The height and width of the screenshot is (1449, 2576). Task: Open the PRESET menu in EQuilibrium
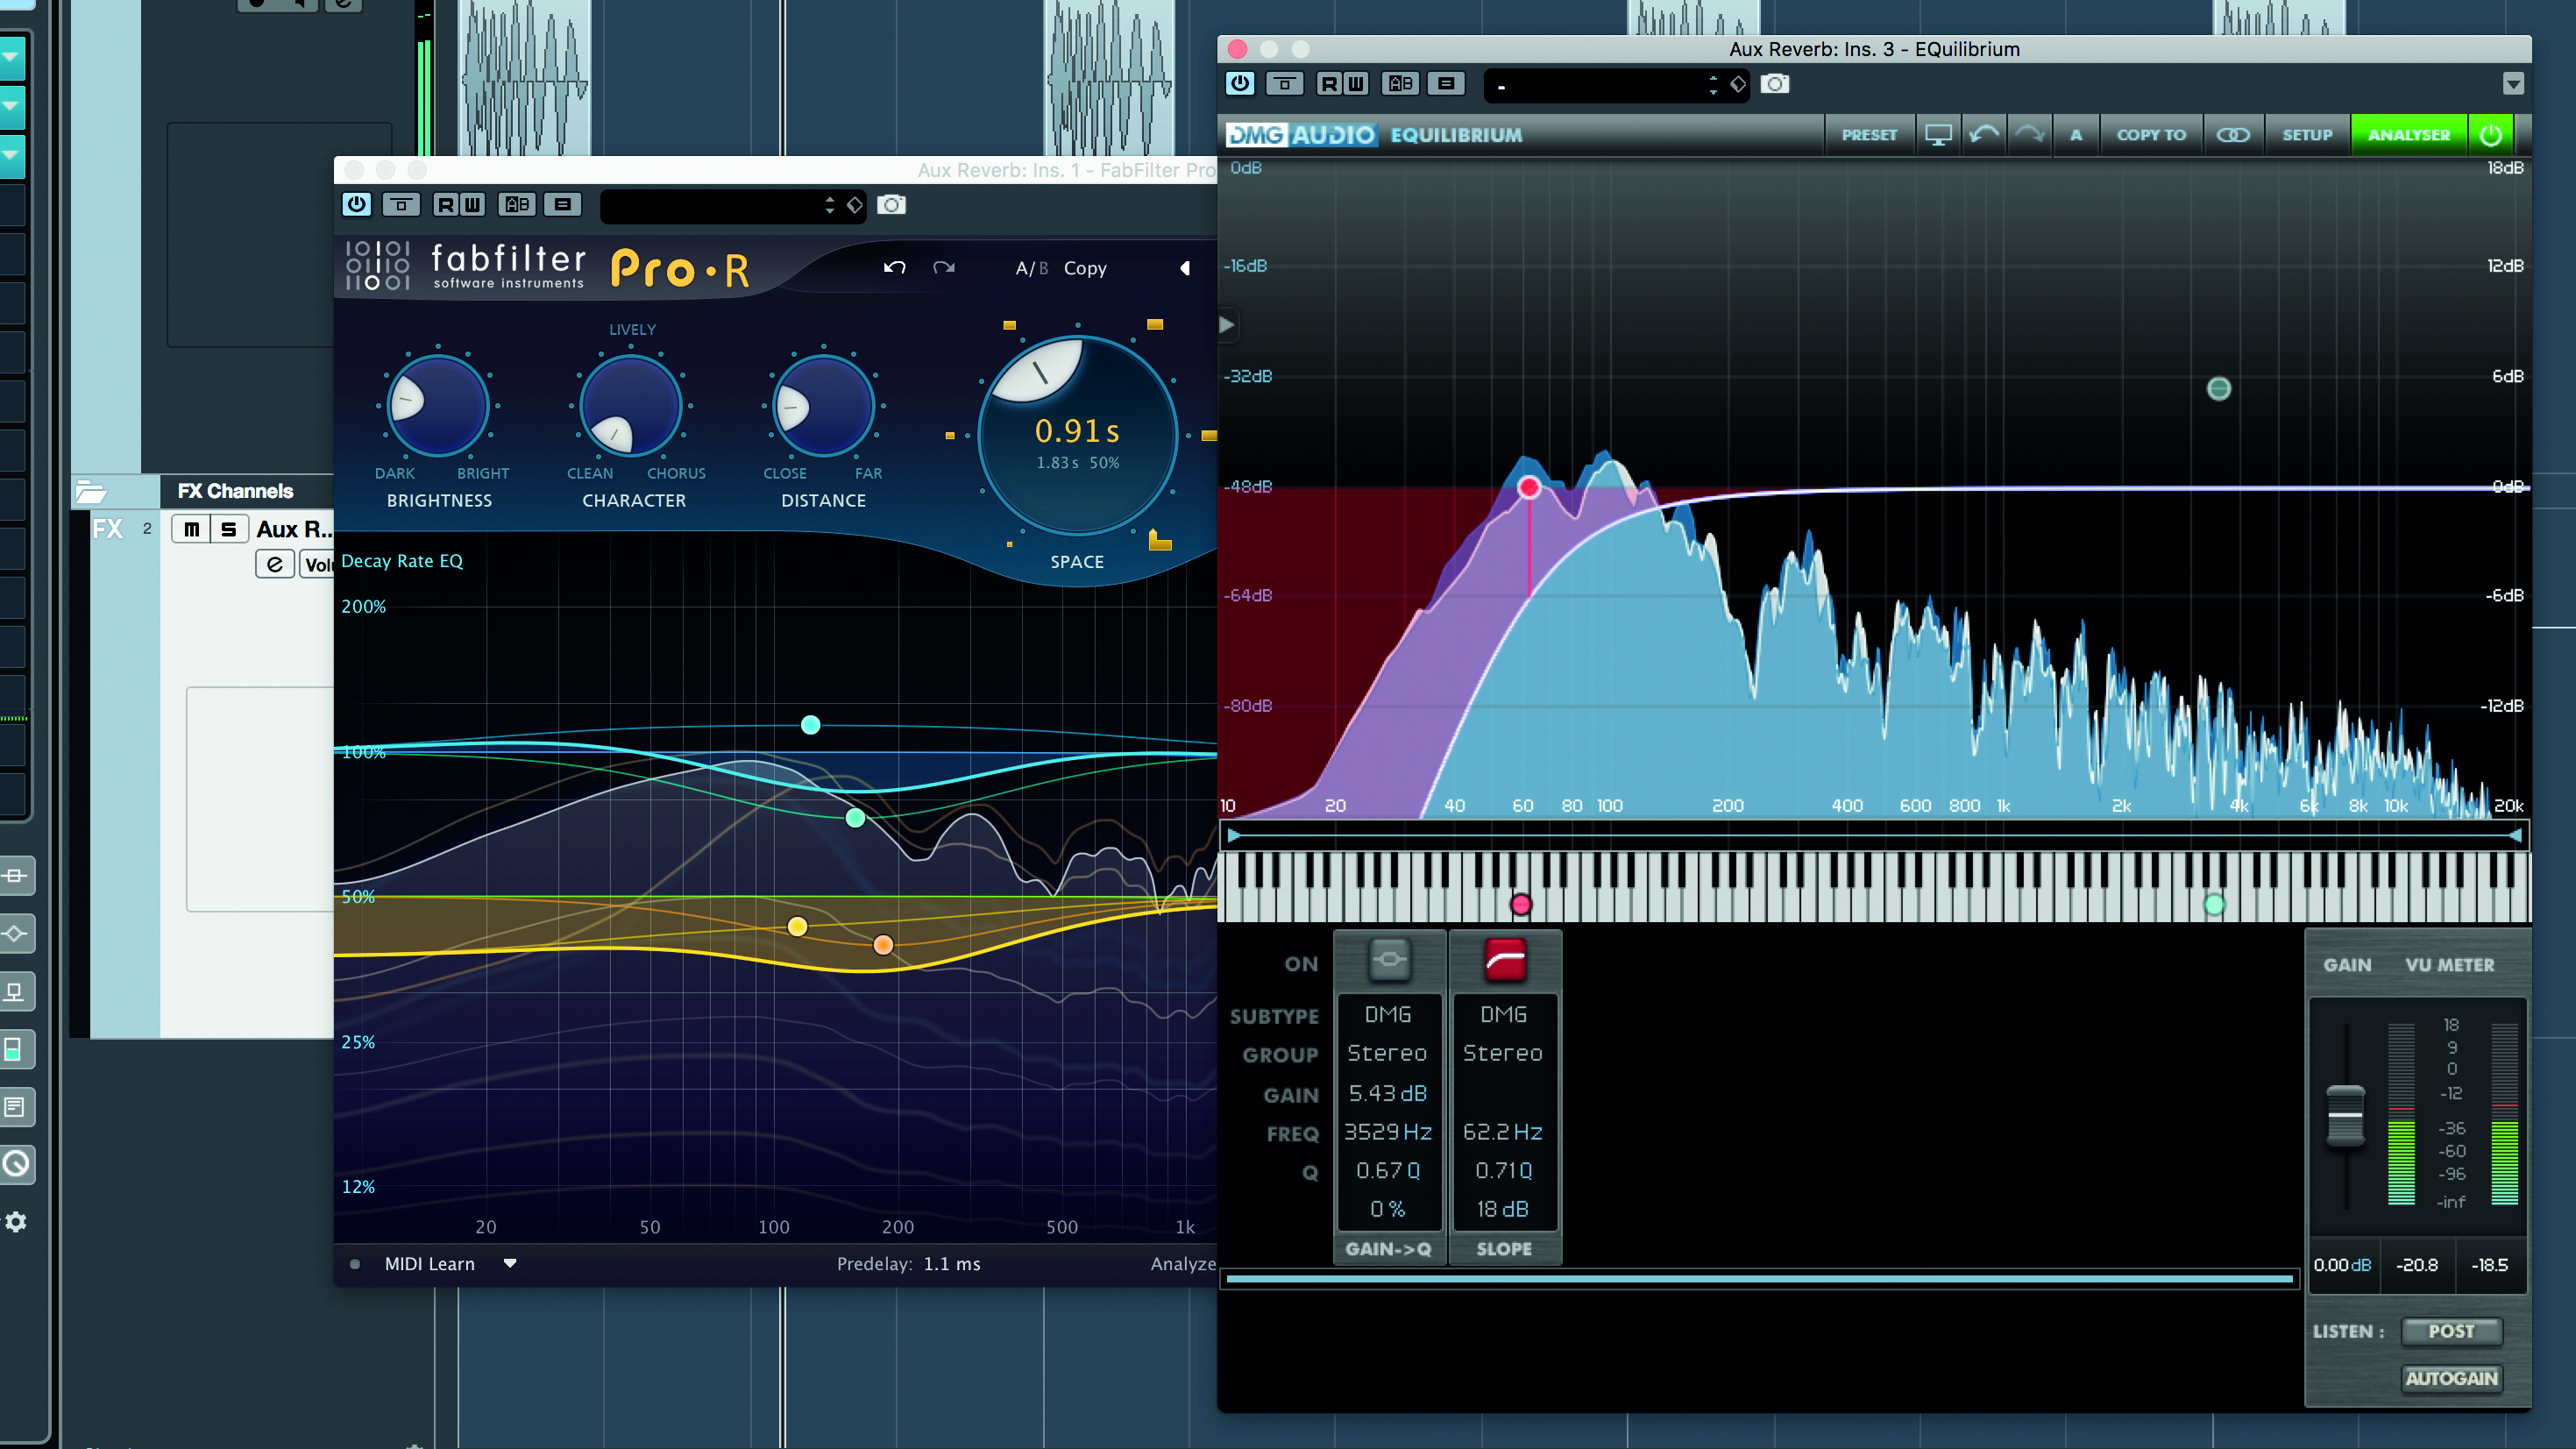click(x=1869, y=134)
